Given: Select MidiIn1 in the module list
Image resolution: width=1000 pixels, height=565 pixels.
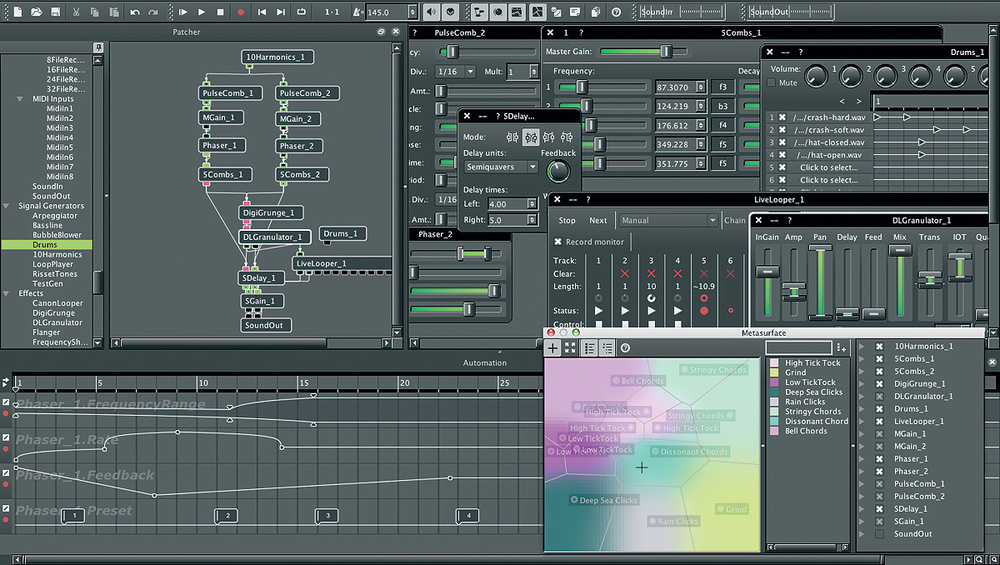Looking at the screenshot, I should click(x=59, y=108).
